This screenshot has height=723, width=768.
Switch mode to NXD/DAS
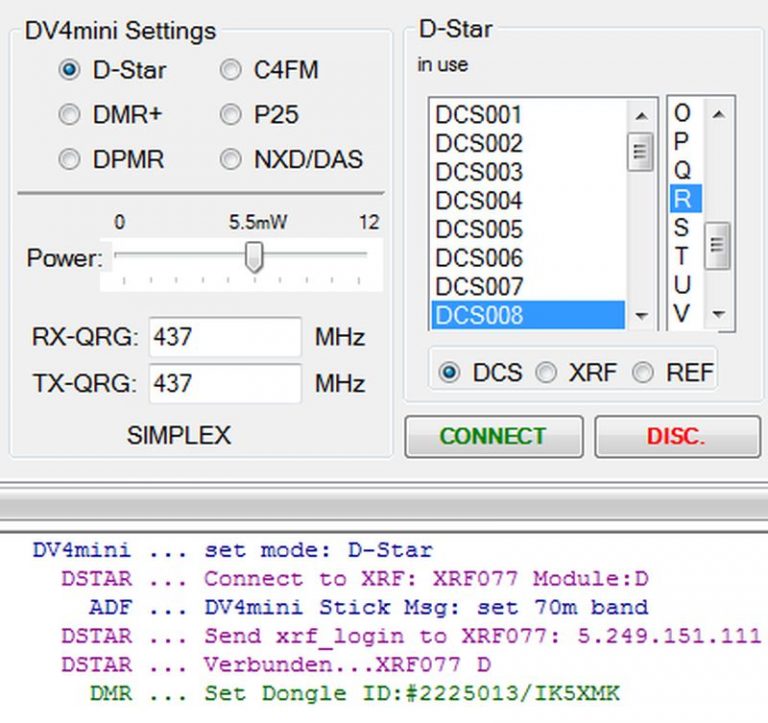click(230, 159)
